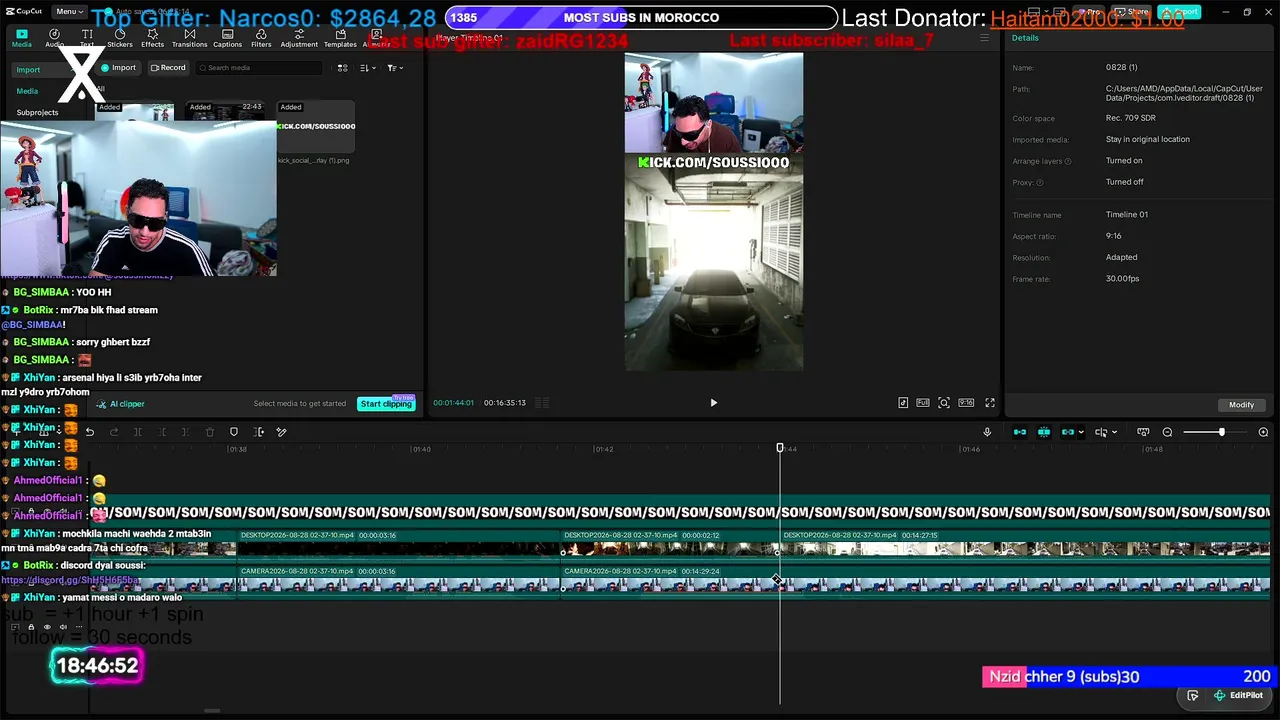Click the Start clipping button

pos(386,404)
